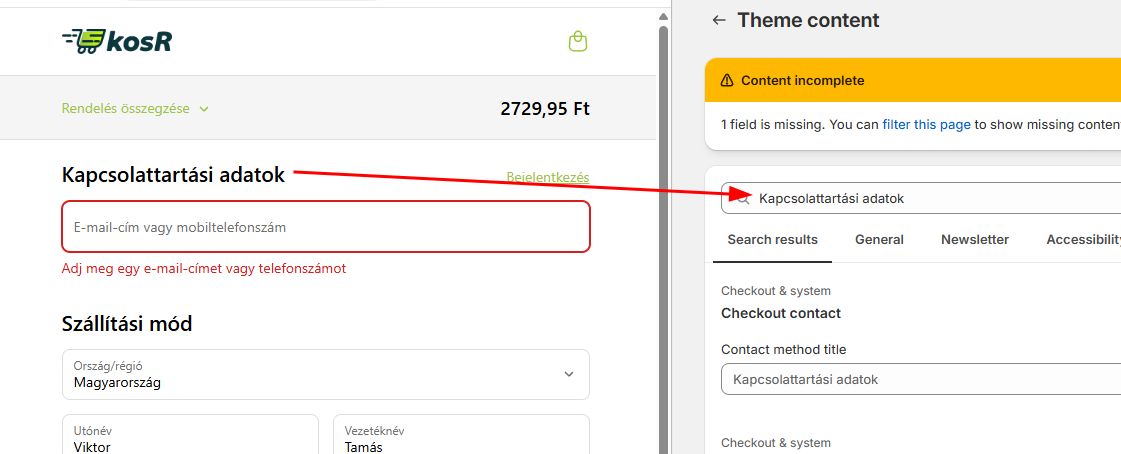
Task: Focus the e-mail or mobile phone field
Action: click(326, 227)
